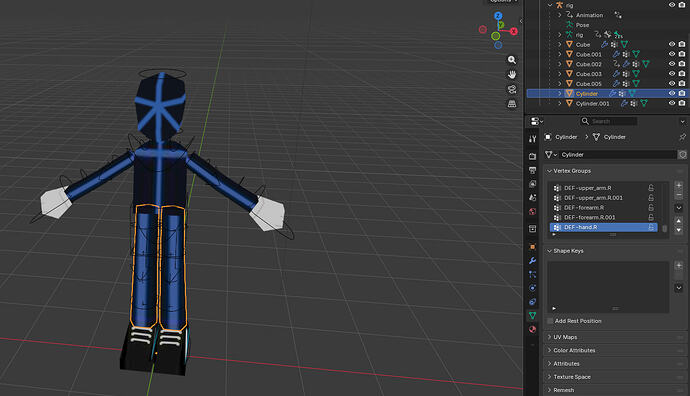Open vertex group specials dropdown
The height and width of the screenshot is (396, 690).
pyautogui.click(x=679, y=208)
